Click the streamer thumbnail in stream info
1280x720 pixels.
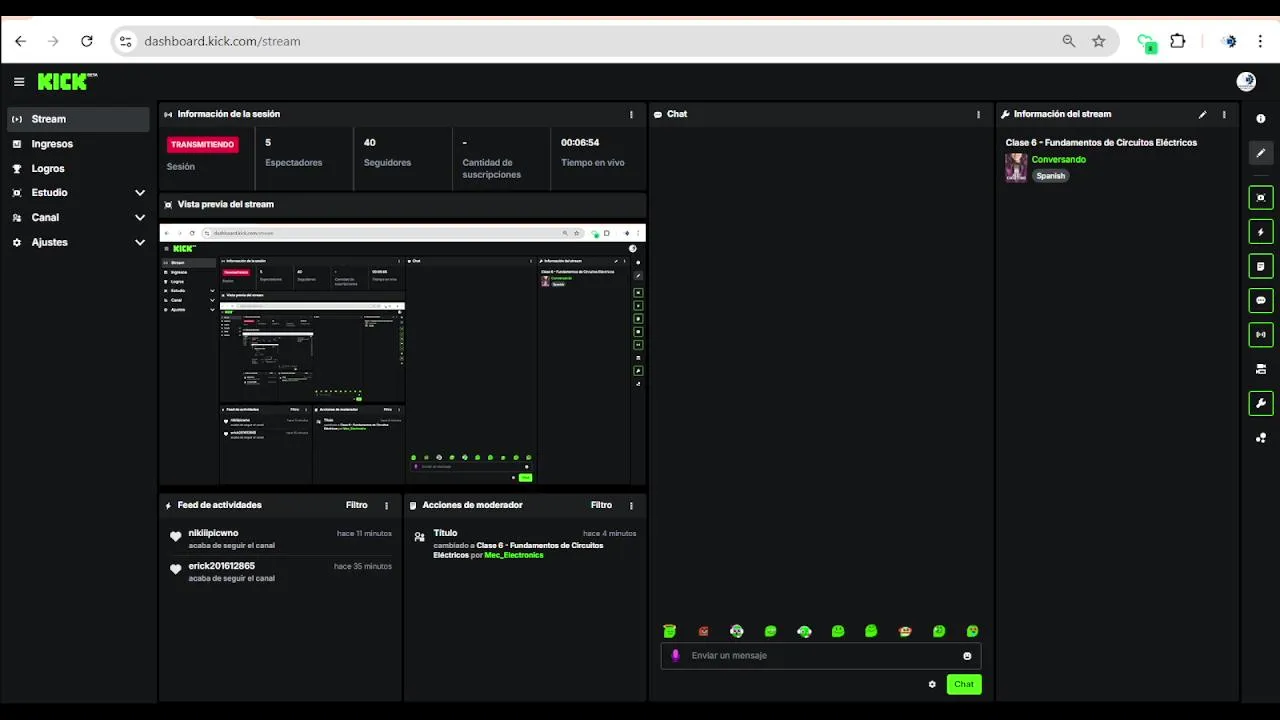pyautogui.click(x=1016, y=167)
